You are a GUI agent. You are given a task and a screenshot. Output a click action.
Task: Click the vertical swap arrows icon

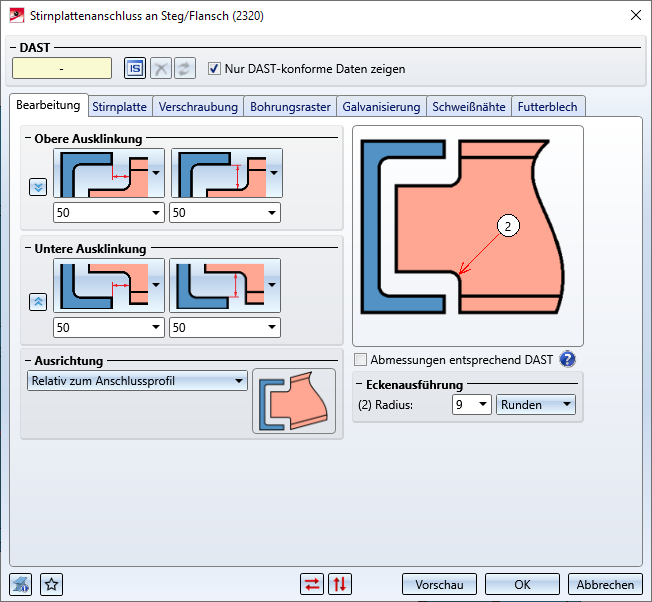341,584
